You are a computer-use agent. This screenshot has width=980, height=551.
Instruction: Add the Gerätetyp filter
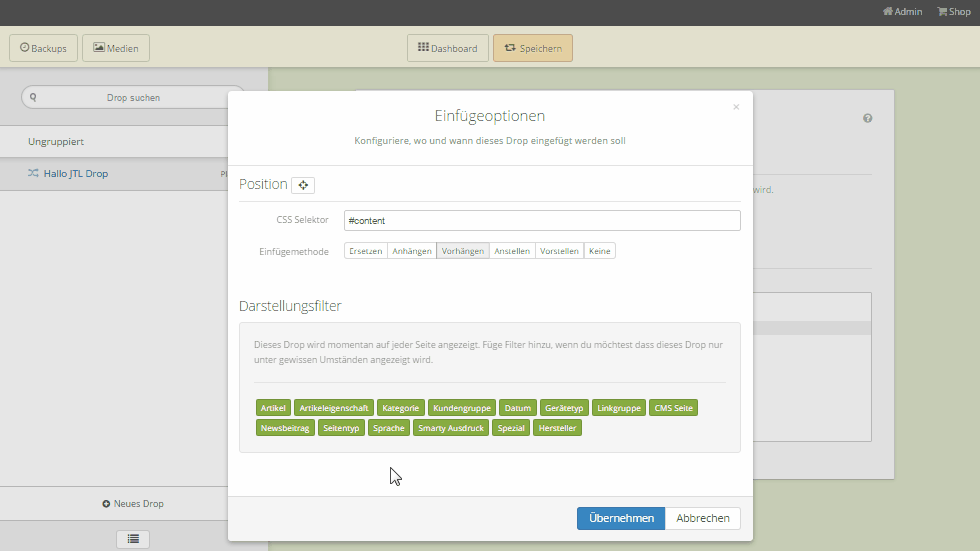[564, 408]
